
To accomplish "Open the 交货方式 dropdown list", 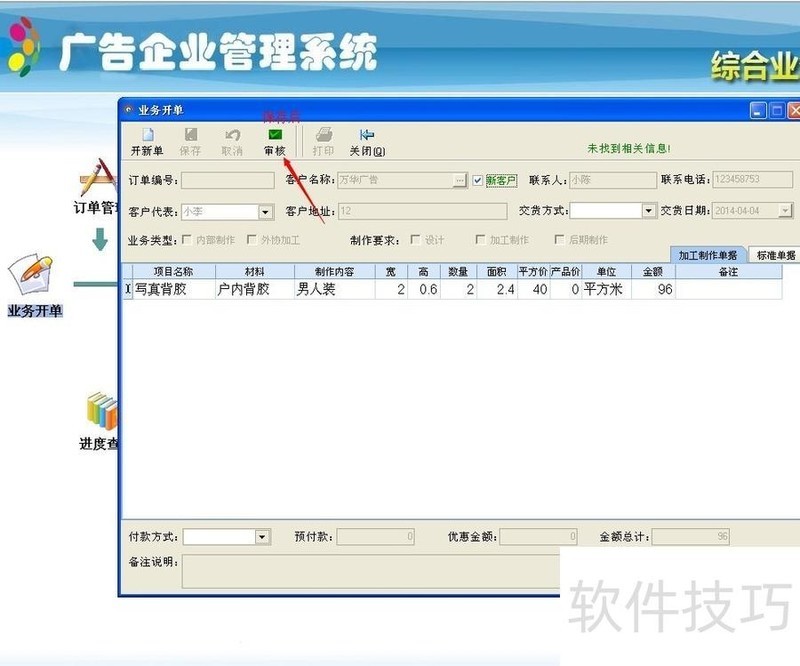I will click(649, 211).
